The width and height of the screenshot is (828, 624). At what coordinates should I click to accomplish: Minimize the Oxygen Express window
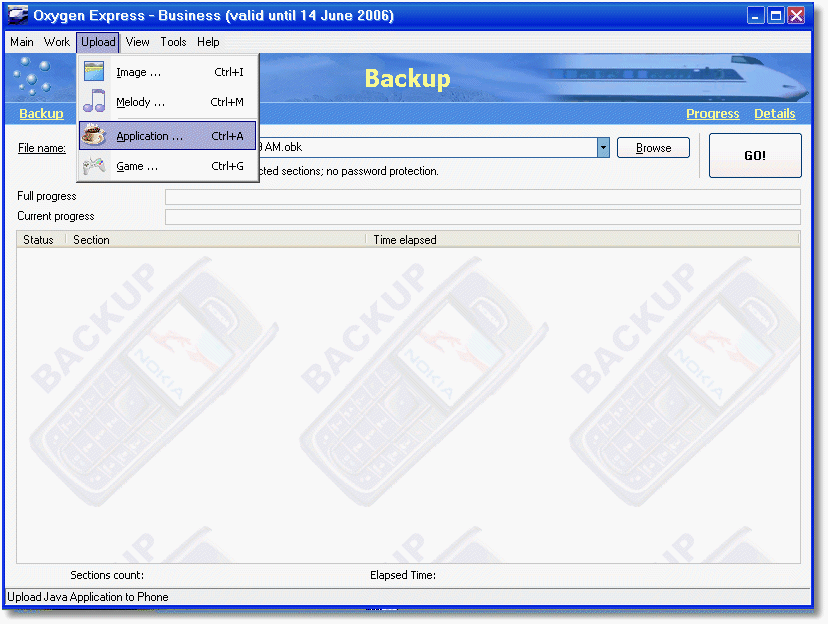(756, 15)
